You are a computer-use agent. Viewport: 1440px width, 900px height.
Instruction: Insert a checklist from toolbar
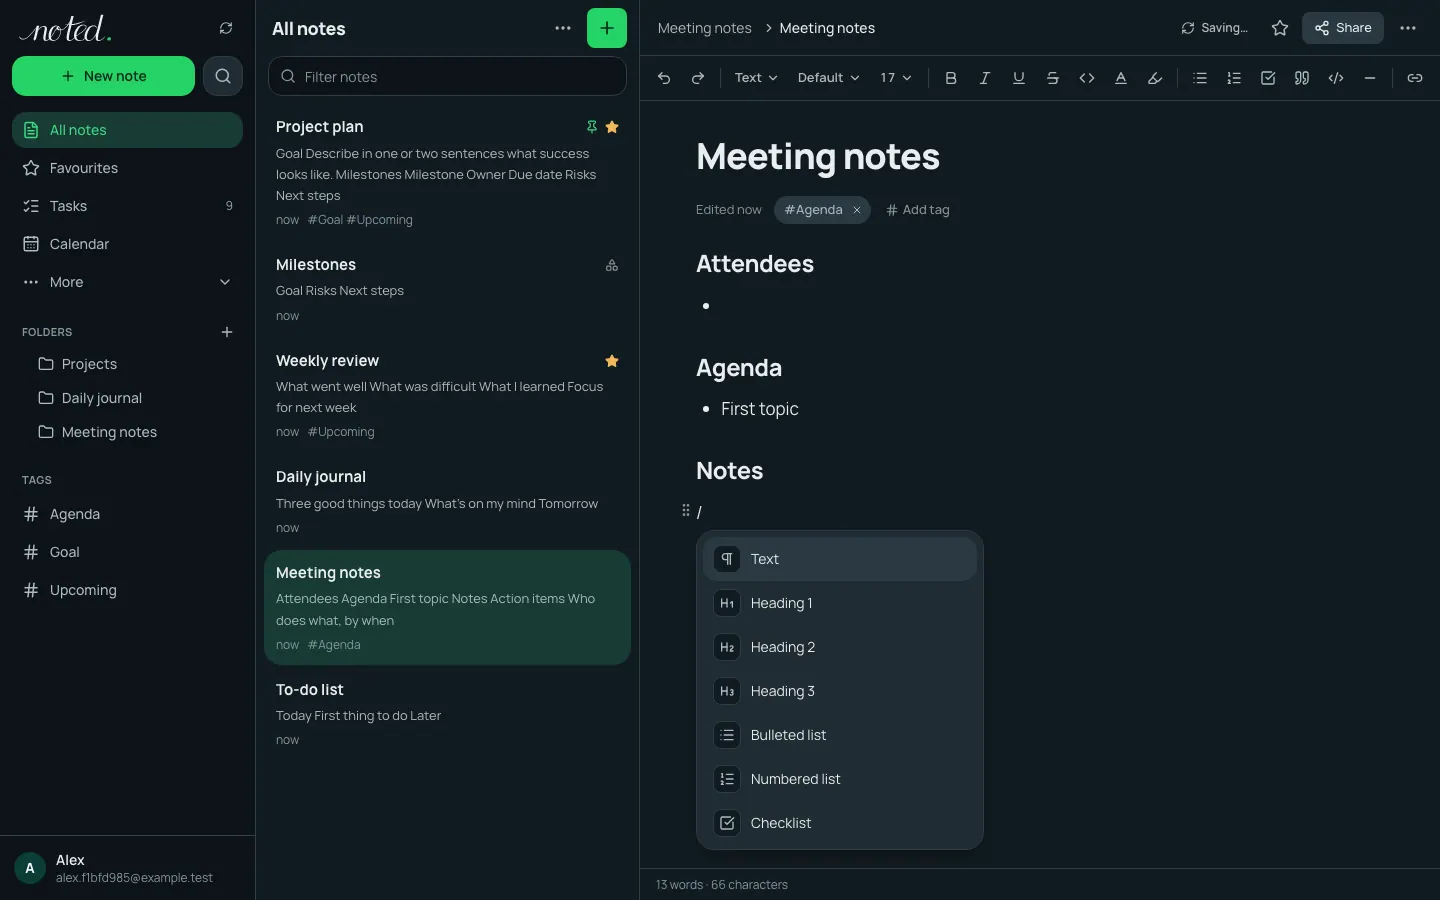point(1268,78)
